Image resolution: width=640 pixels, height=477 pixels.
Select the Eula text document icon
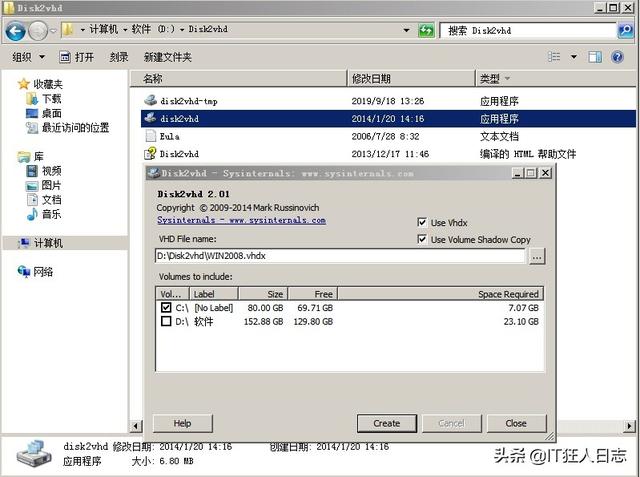click(151, 136)
